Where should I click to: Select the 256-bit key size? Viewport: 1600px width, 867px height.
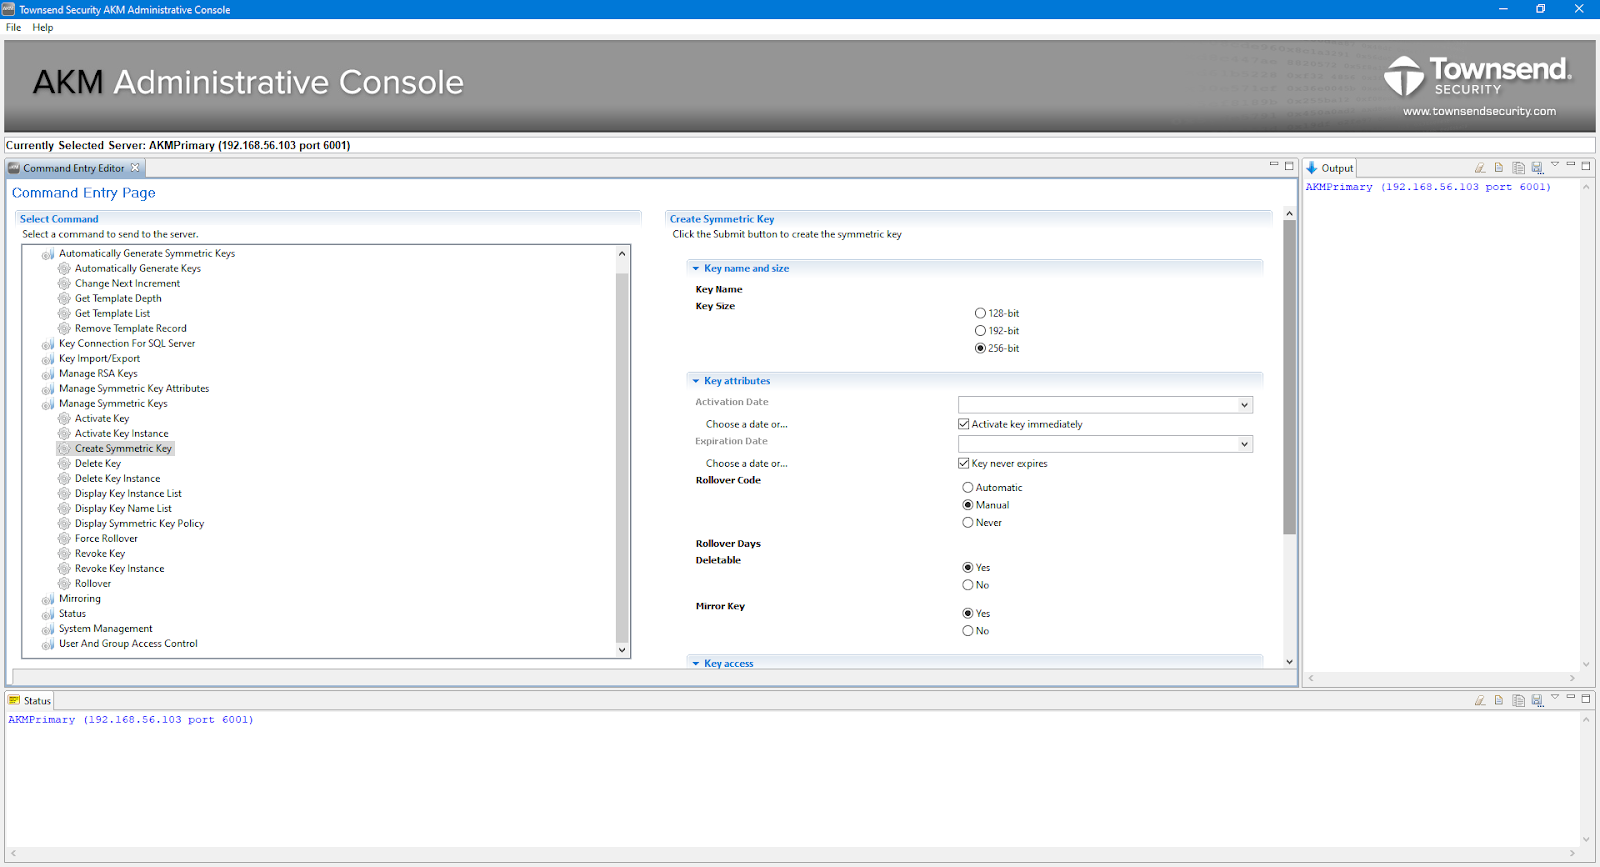[x=980, y=349]
